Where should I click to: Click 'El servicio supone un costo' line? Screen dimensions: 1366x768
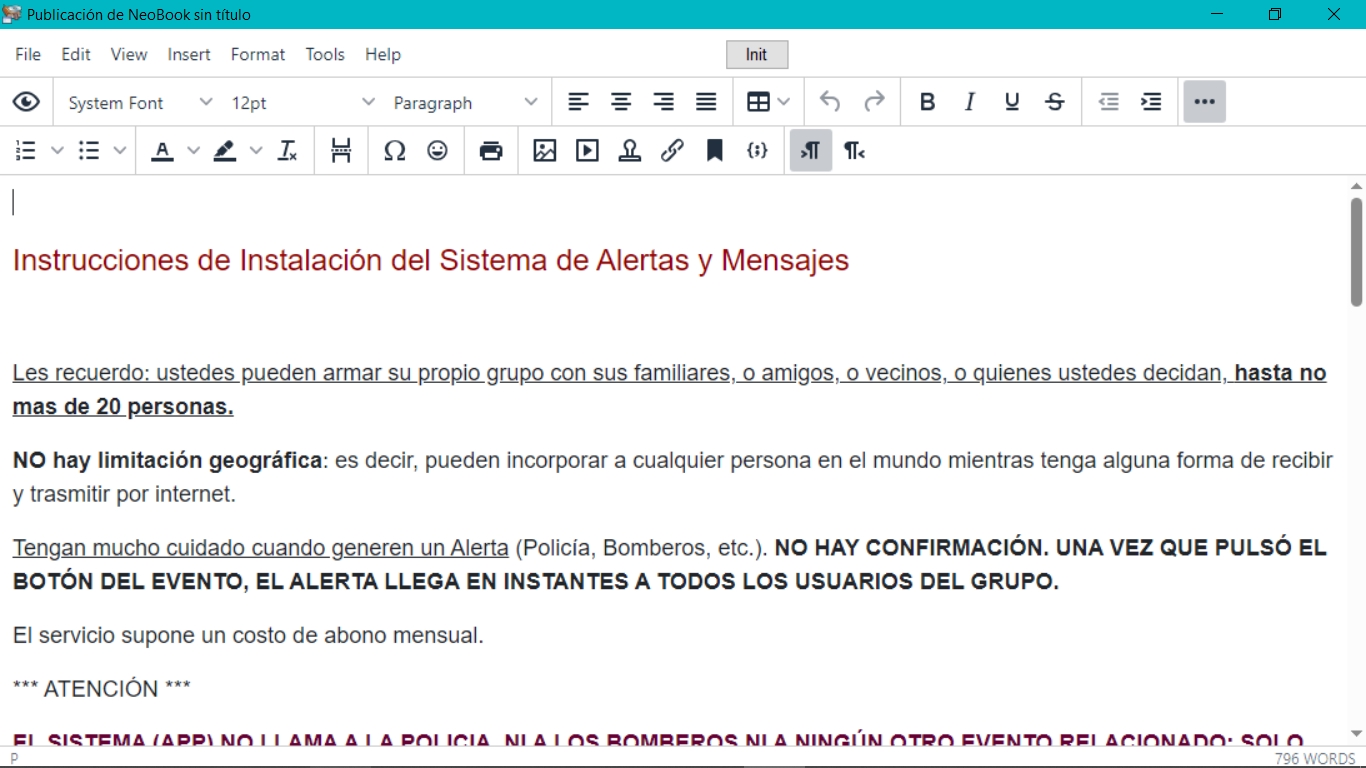[x=248, y=635]
